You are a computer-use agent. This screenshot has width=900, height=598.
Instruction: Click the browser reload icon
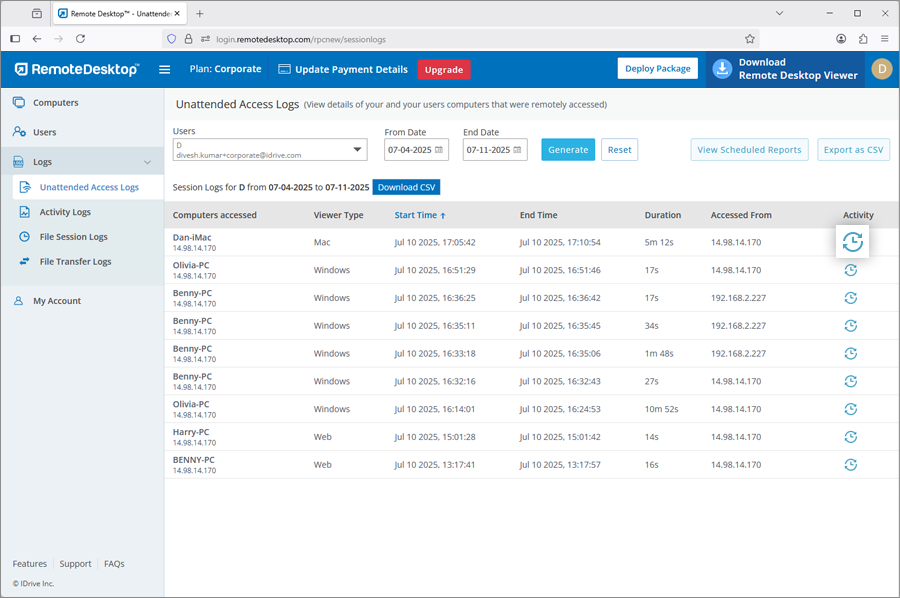pos(81,39)
